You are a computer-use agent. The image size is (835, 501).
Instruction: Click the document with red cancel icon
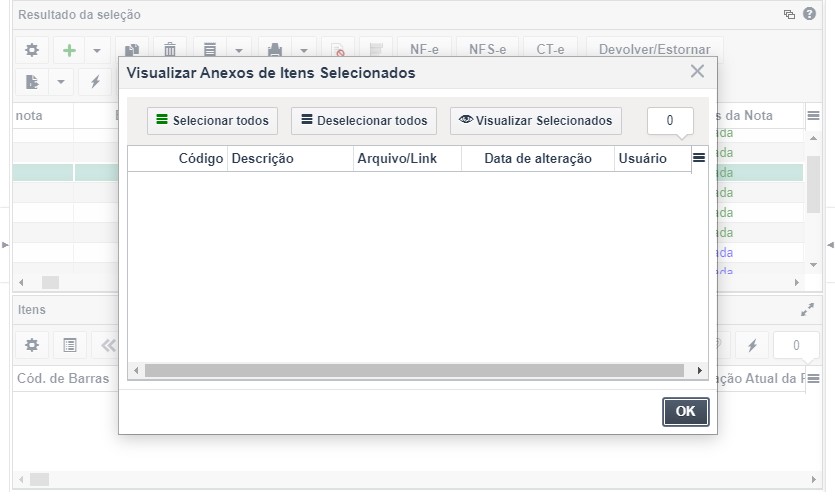[x=338, y=50]
